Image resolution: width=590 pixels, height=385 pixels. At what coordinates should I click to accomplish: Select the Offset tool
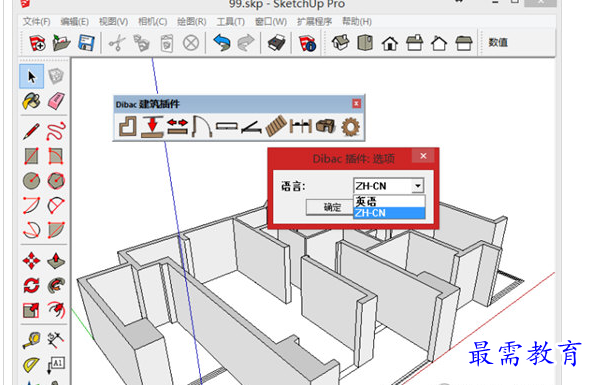56,310
